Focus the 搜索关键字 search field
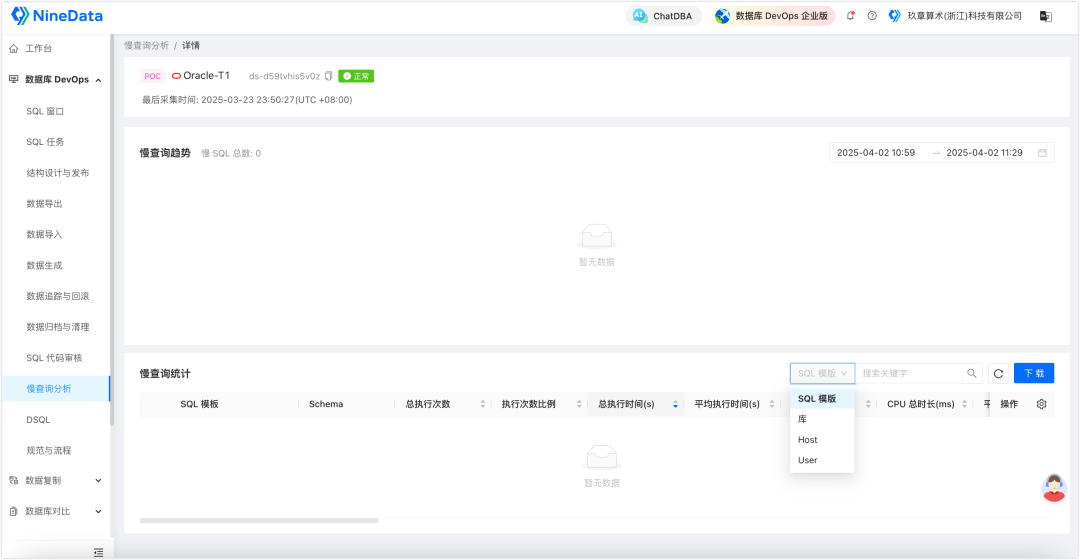 908,373
